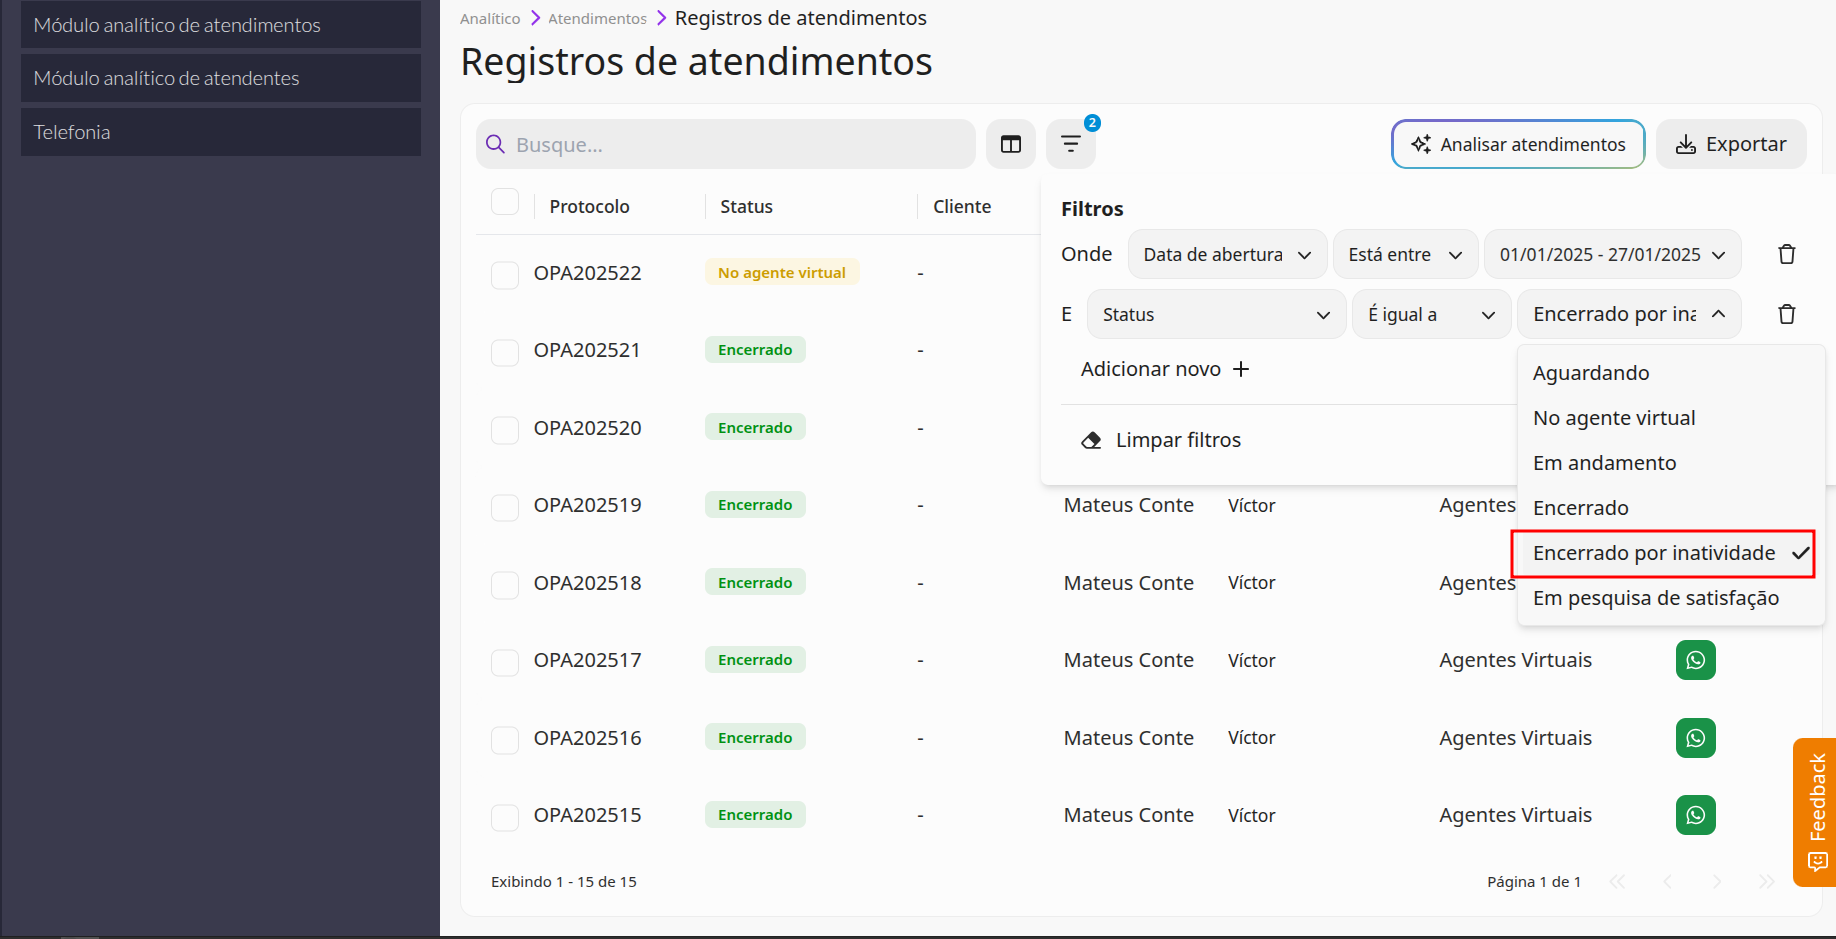The height and width of the screenshot is (939, 1836).
Task: Click Encerrado badge for OPA202521
Action: (755, 350)
